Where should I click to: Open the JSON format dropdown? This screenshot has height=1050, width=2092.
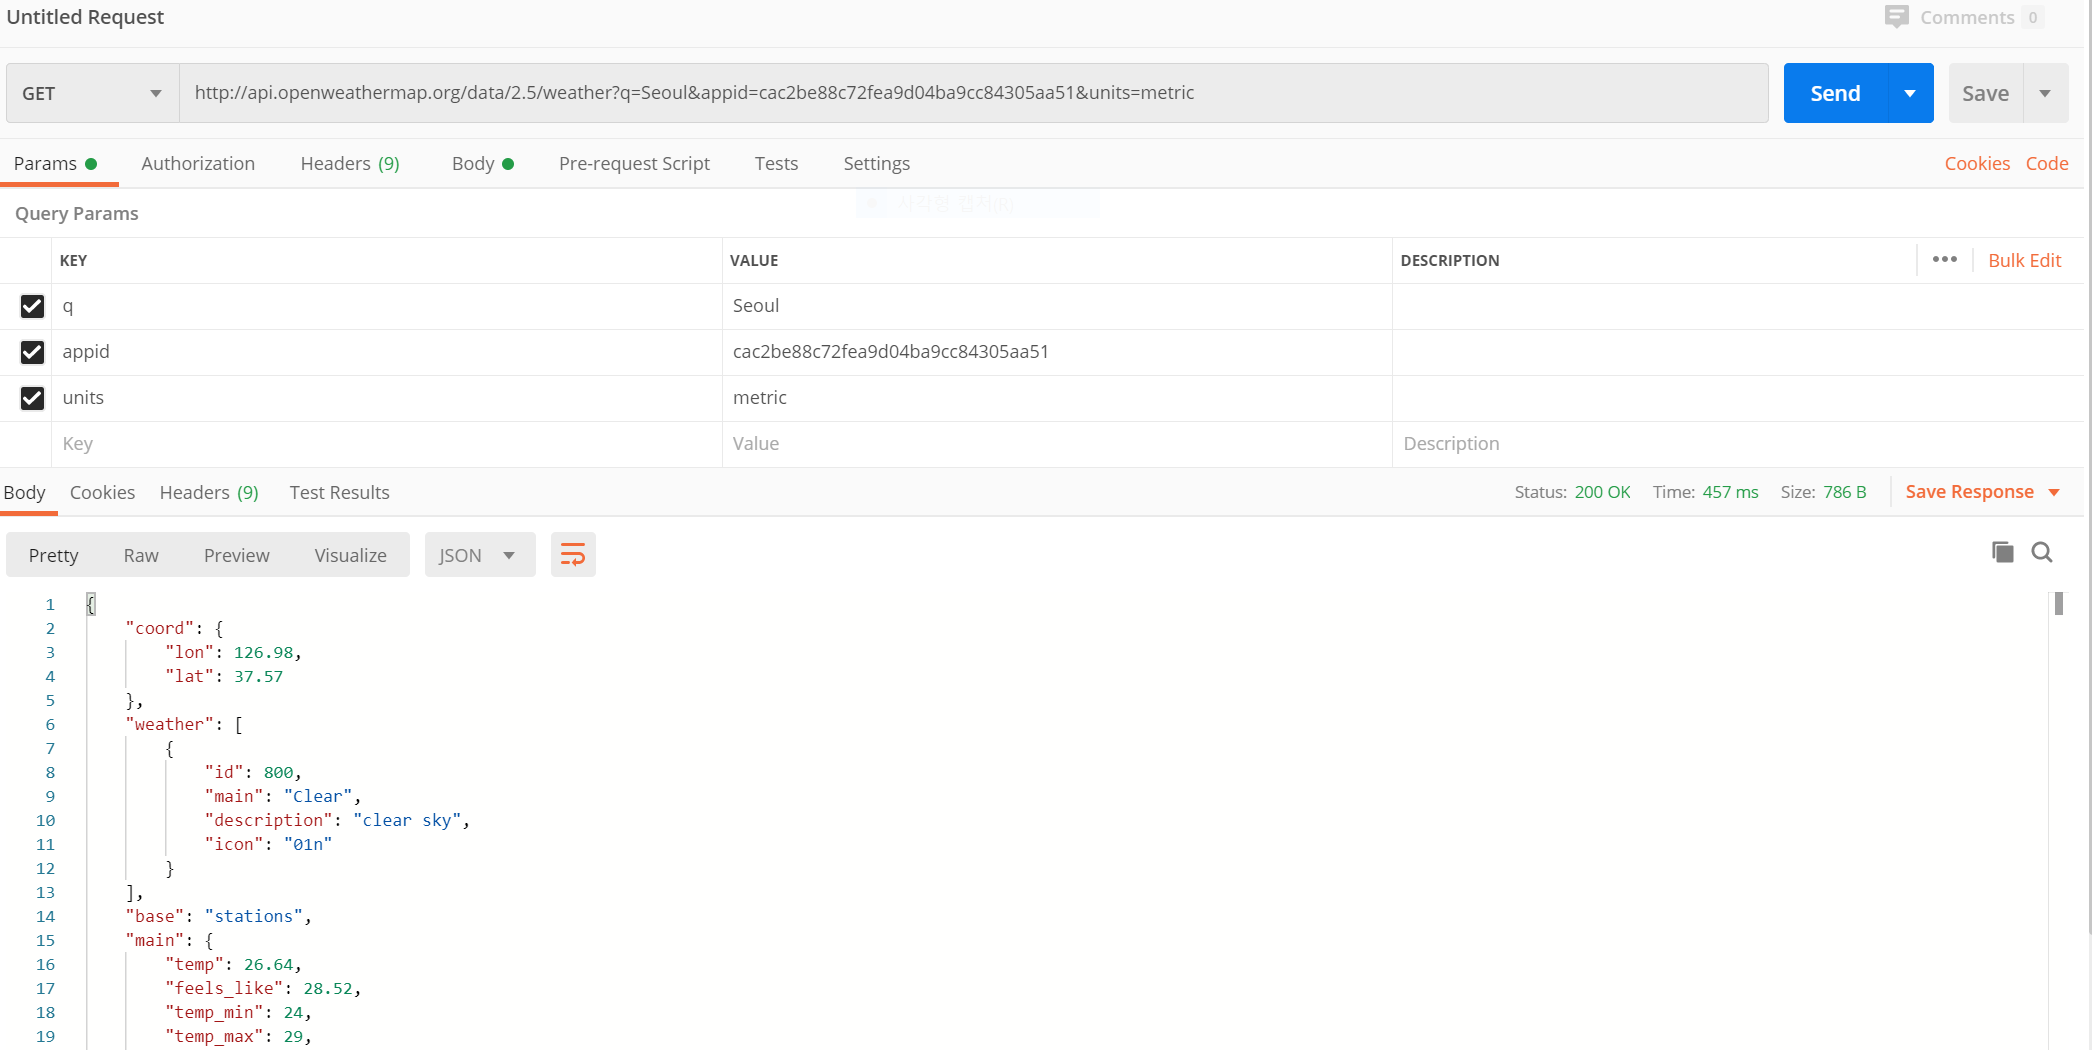[x=479, y=555]
